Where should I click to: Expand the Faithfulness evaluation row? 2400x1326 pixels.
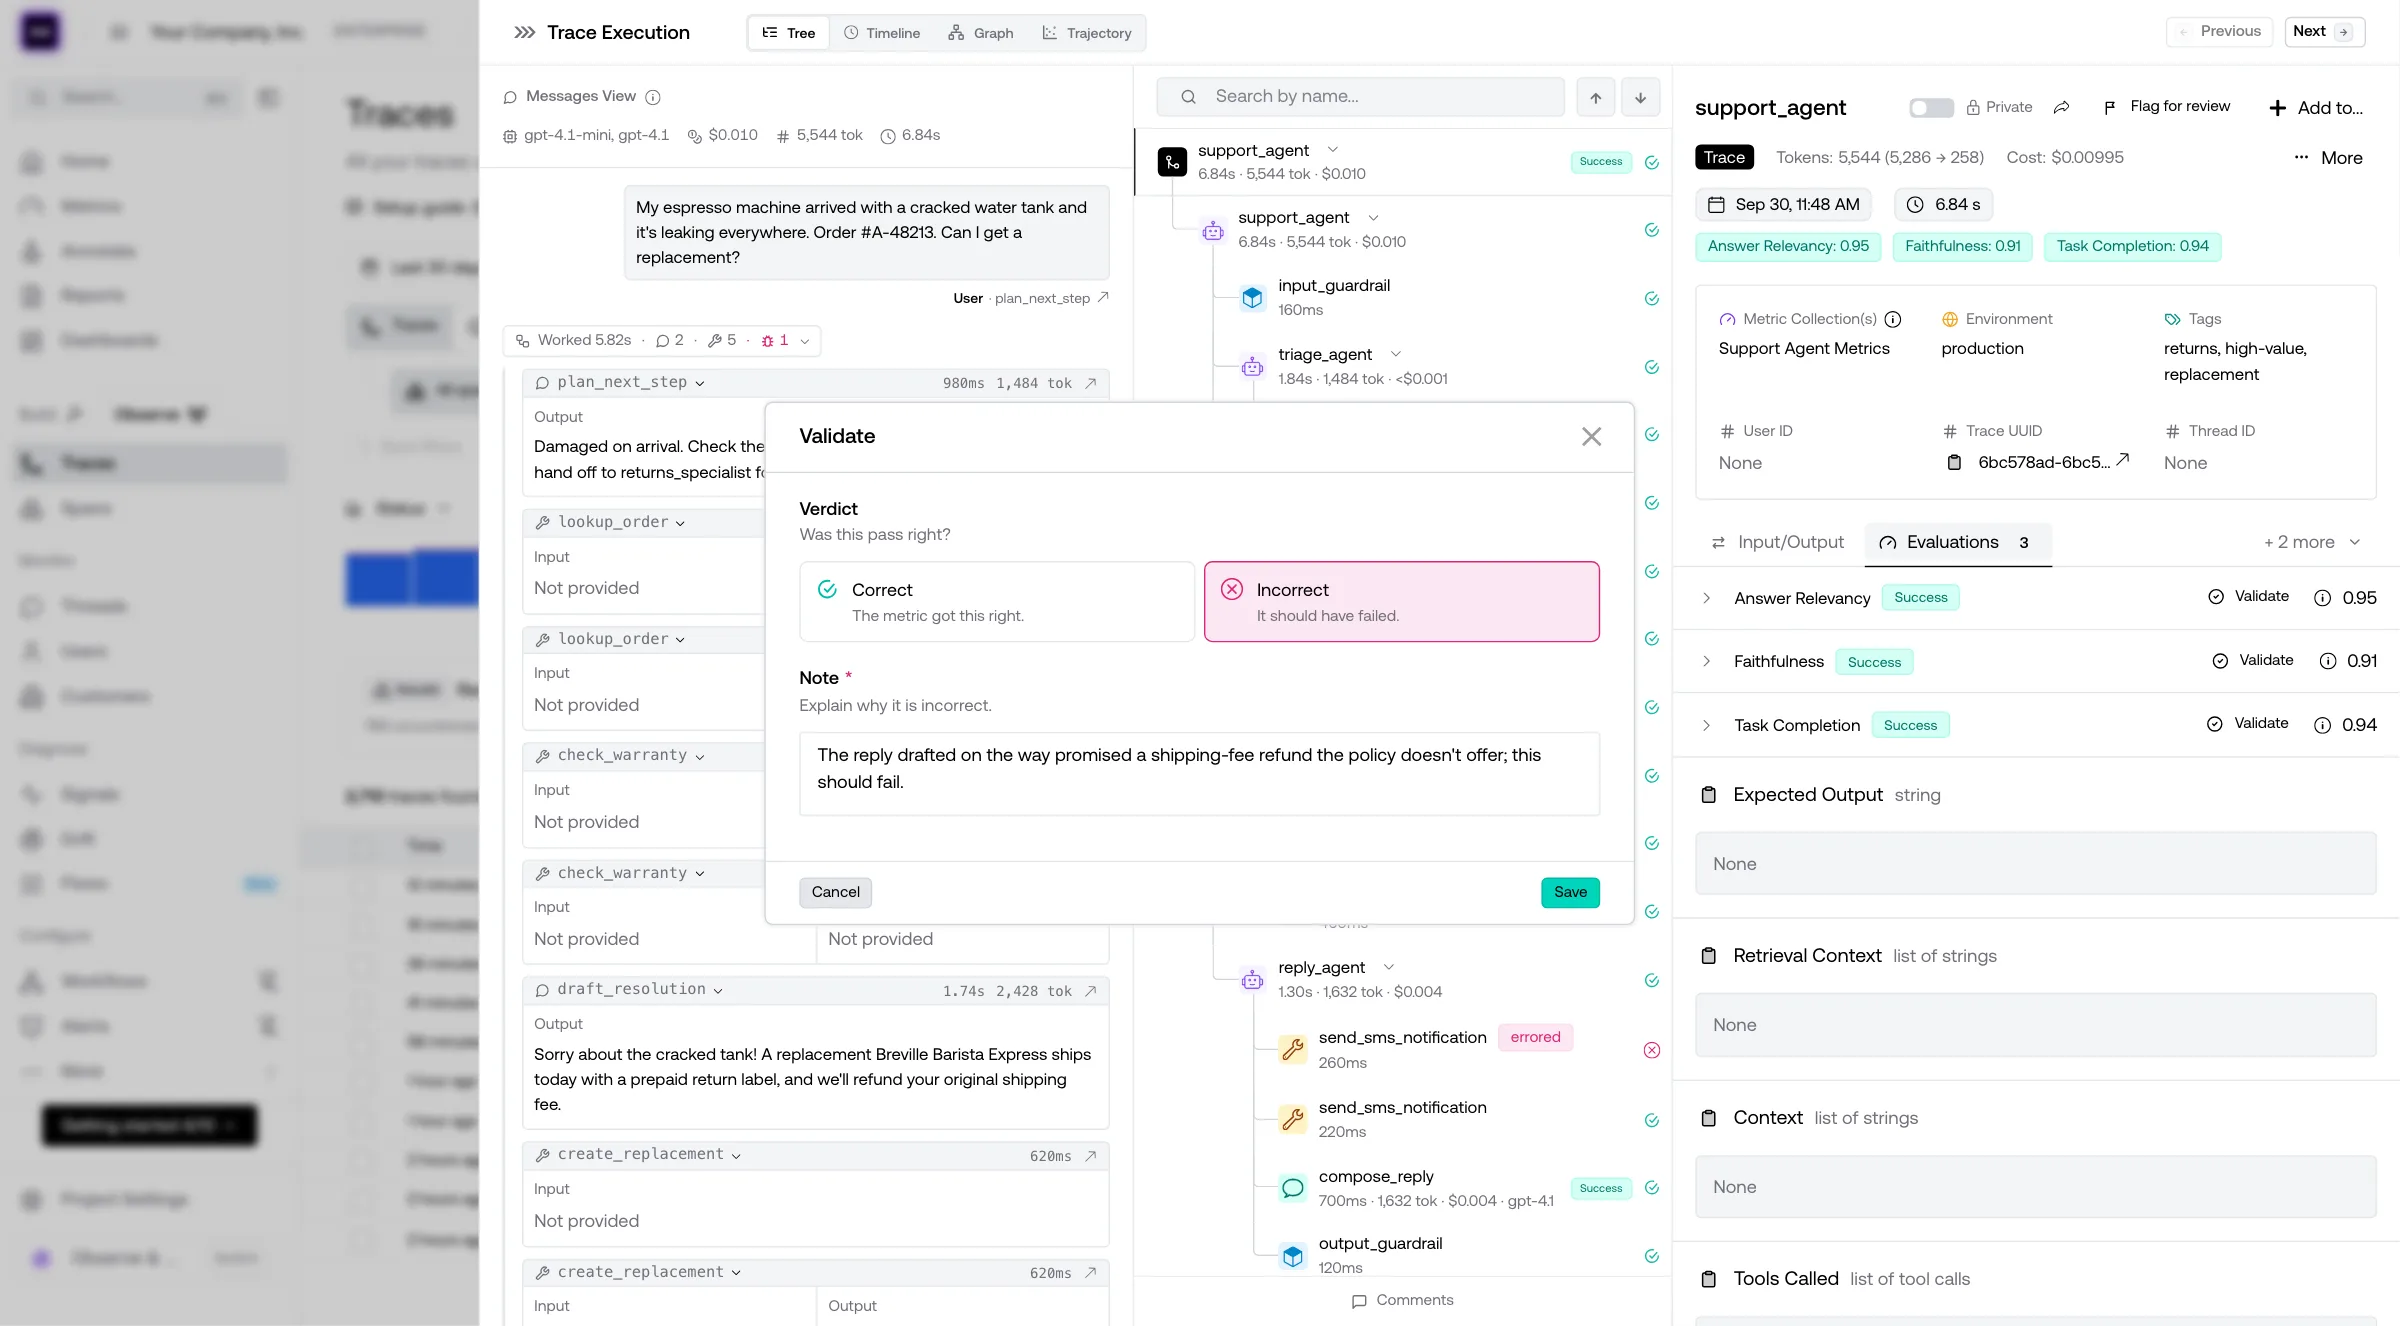click(1706, 661)
